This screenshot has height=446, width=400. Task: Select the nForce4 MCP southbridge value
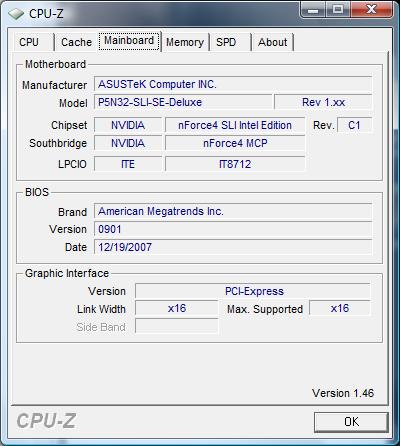(x=235, y=143)
